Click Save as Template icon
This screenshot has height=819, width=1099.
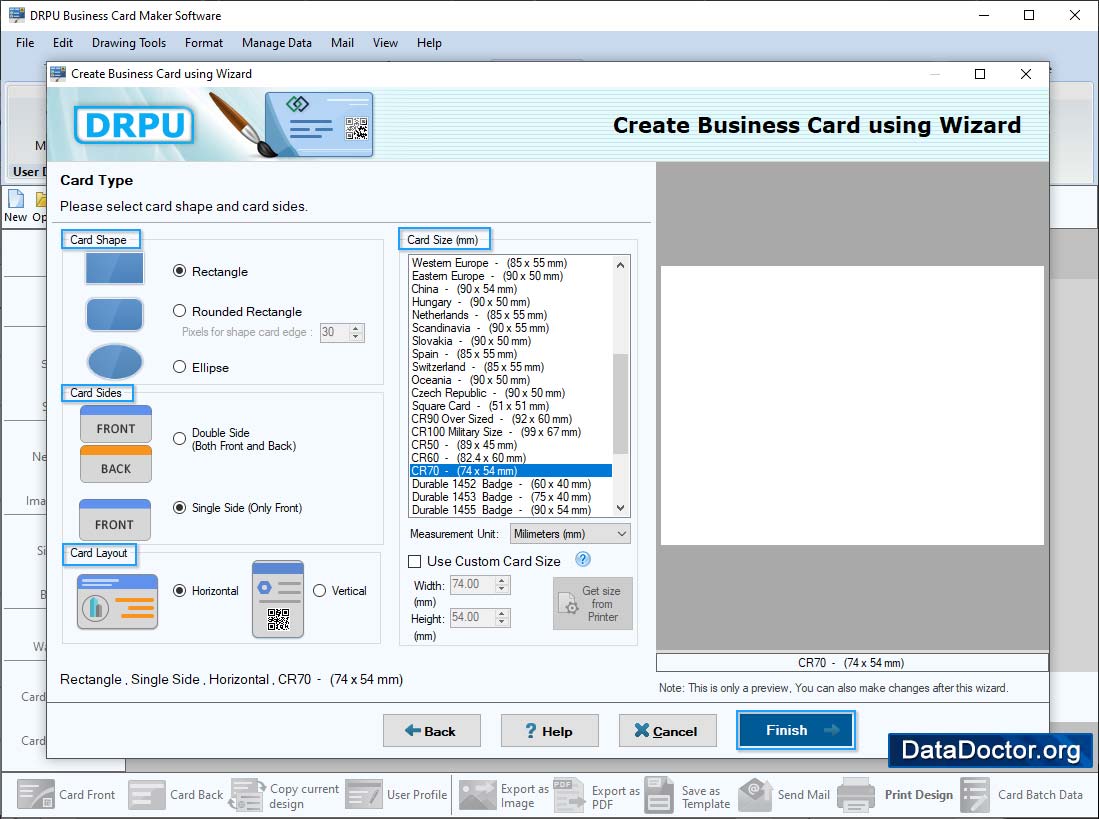click(x=659, y=794)
